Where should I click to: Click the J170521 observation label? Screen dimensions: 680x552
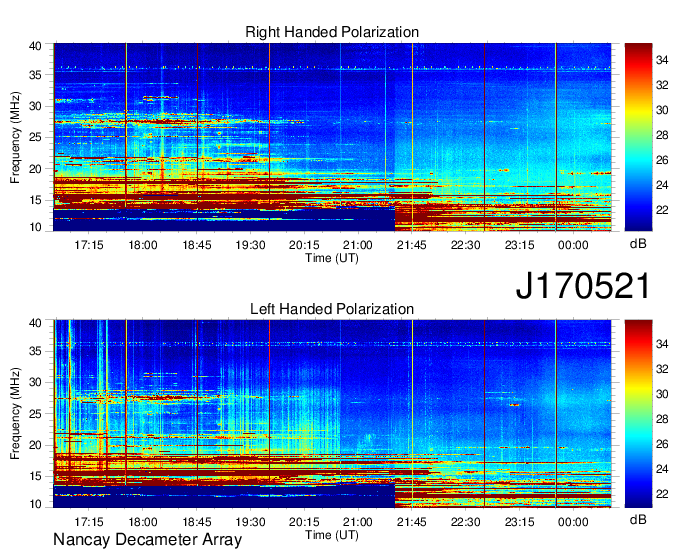point(583,286)
